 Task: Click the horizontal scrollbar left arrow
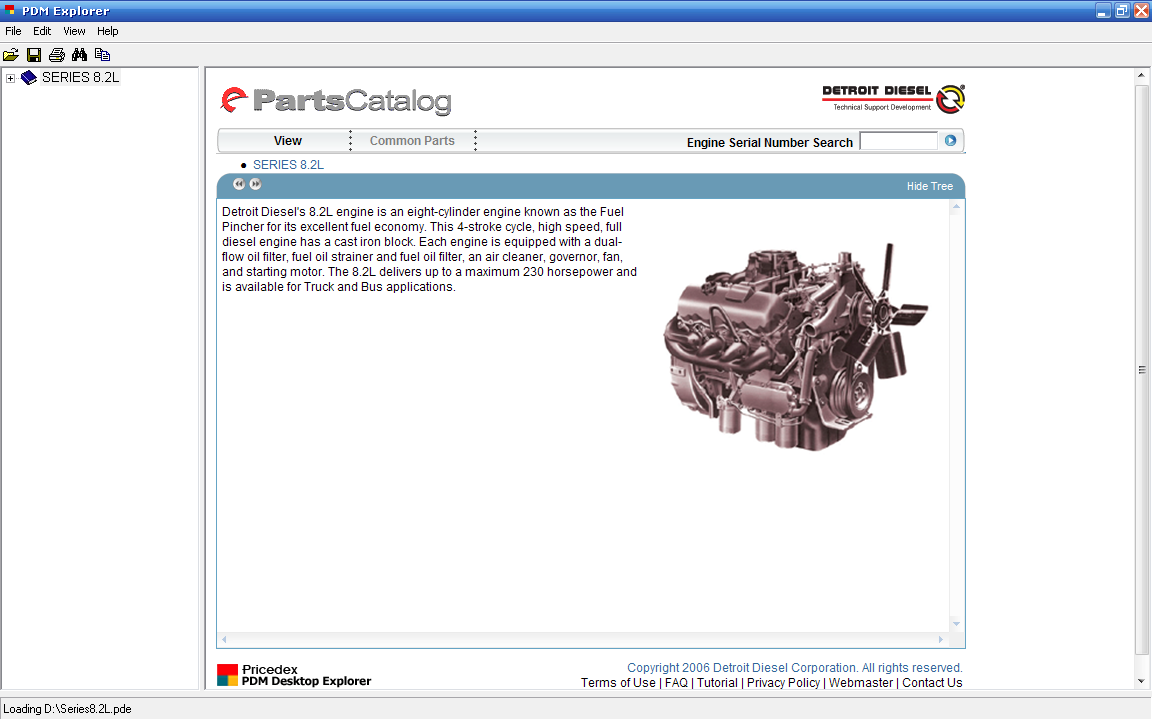[224, 639]
